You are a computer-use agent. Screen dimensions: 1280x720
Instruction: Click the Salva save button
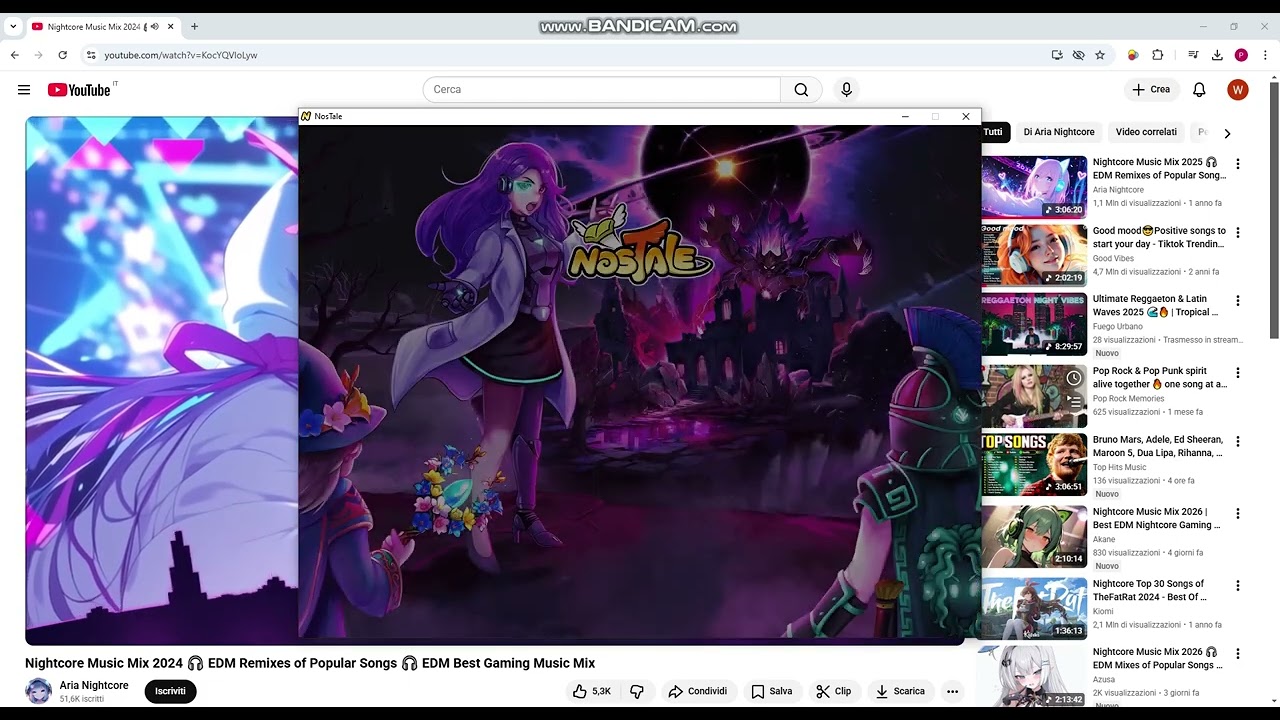tap(772, 691)
